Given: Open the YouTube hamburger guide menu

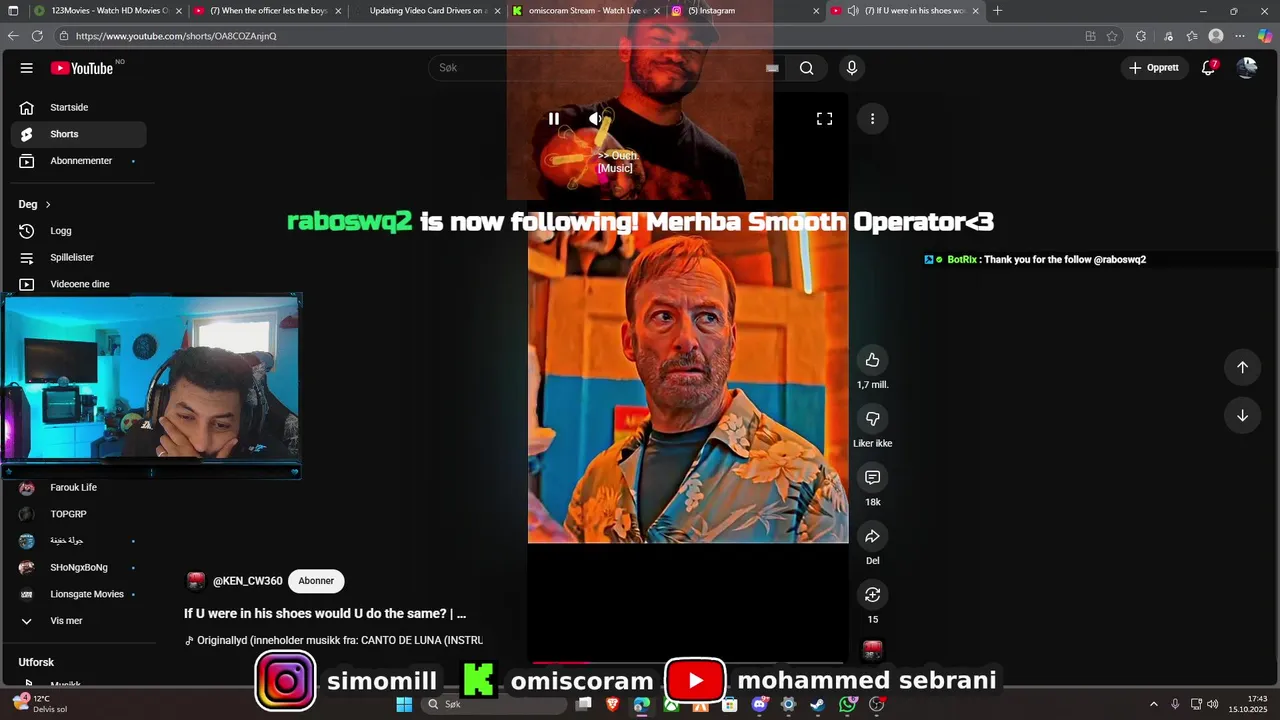Looking at the screenshot, I should click(27, 68).
